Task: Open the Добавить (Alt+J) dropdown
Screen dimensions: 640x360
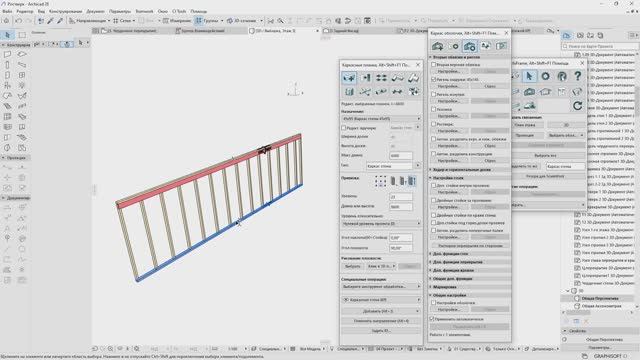Action: click(x=381, y=311)
